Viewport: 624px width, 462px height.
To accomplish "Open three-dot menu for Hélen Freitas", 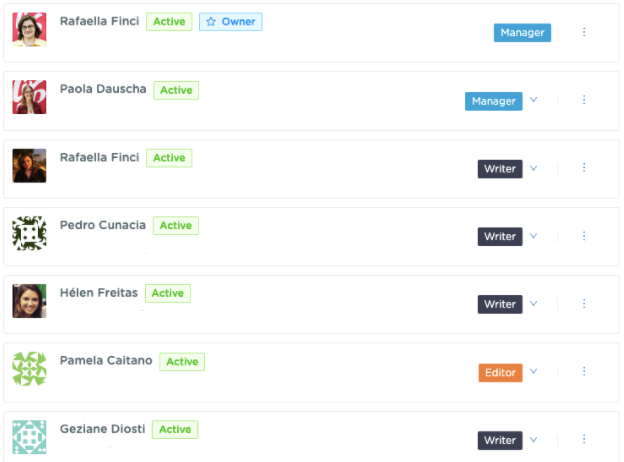I will pos(584,304).
